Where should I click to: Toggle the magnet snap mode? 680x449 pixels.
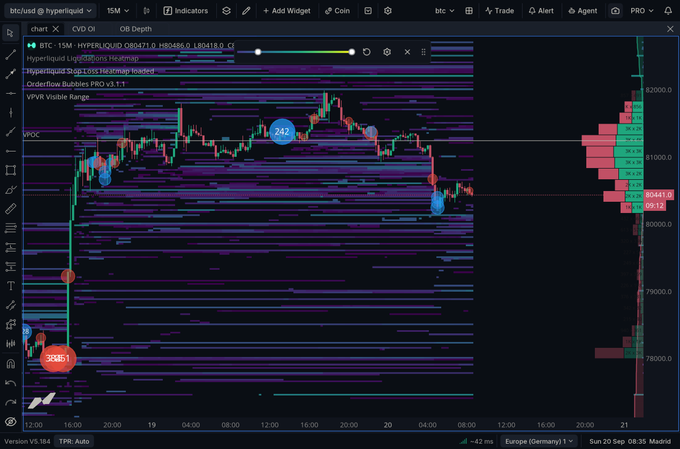coord(10,364)
